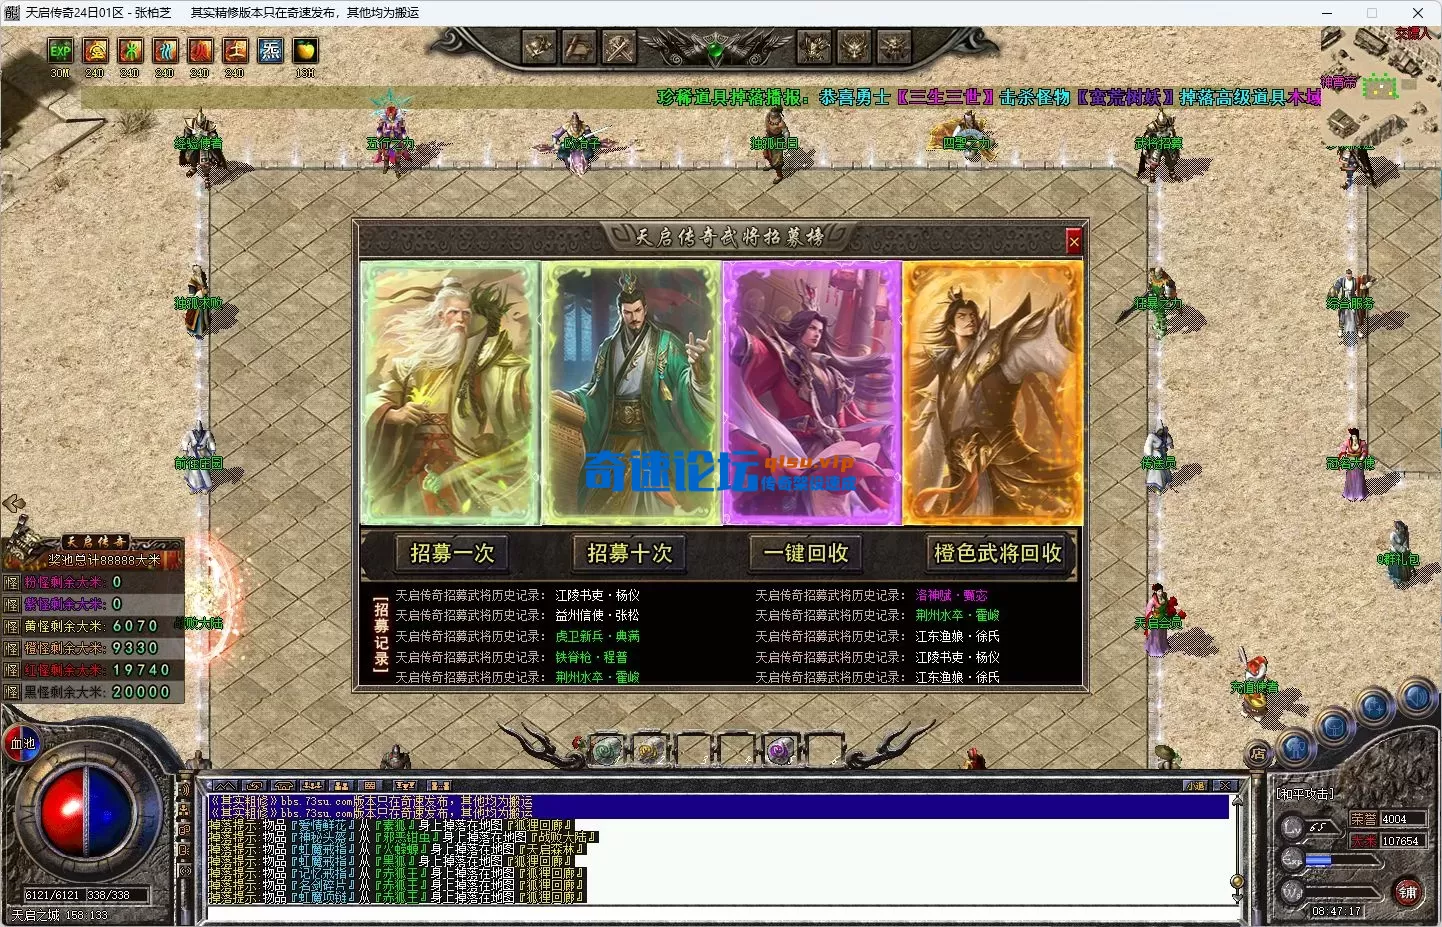Open the skills sparkle round button
This screenshot has width=1442, height=927.
[1375, 707]
